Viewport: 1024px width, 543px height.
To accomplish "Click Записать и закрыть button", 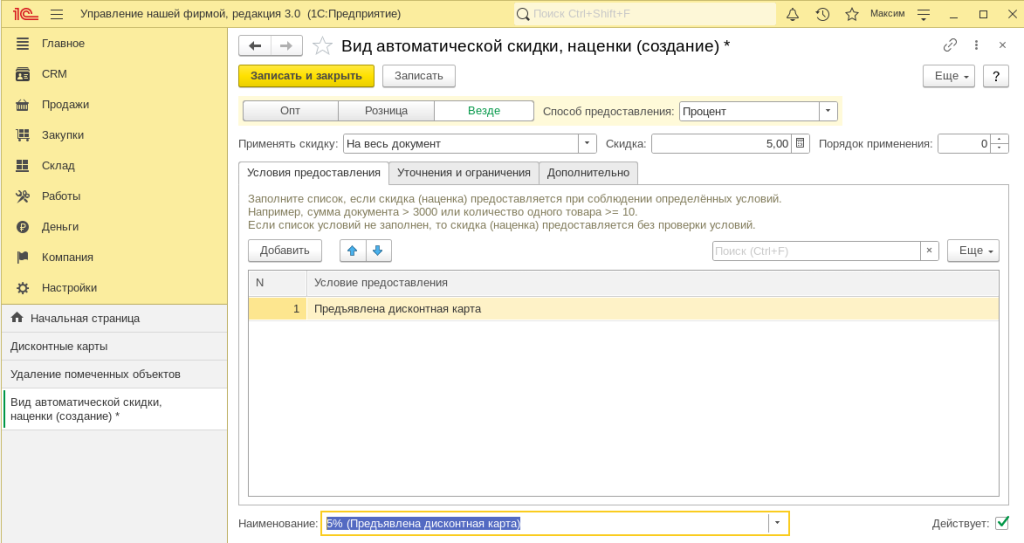I will click(306, 76).
